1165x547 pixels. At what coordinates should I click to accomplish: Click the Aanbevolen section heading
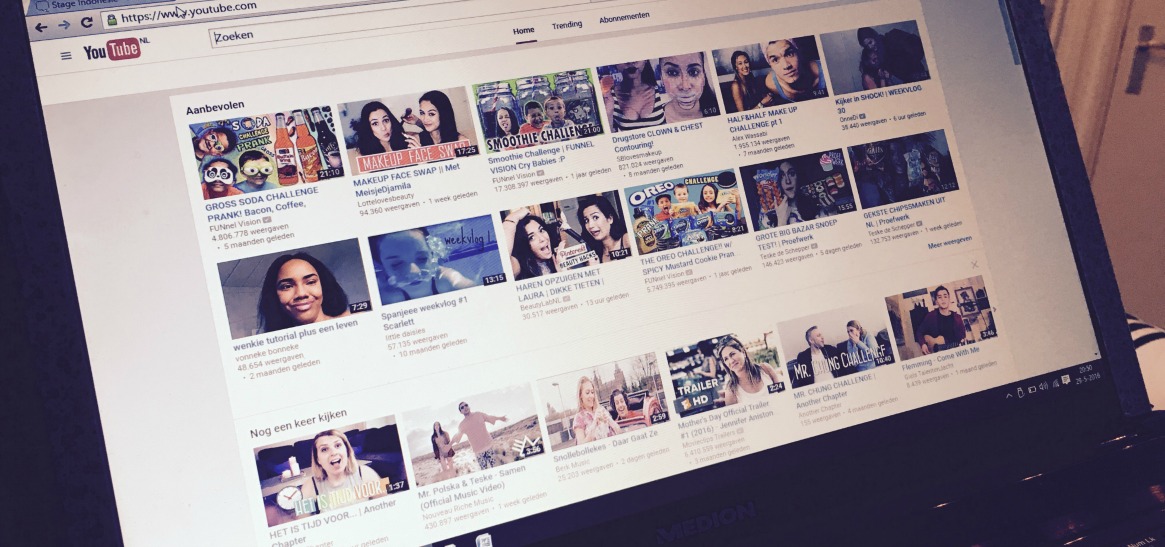click(x=215, y=109)
